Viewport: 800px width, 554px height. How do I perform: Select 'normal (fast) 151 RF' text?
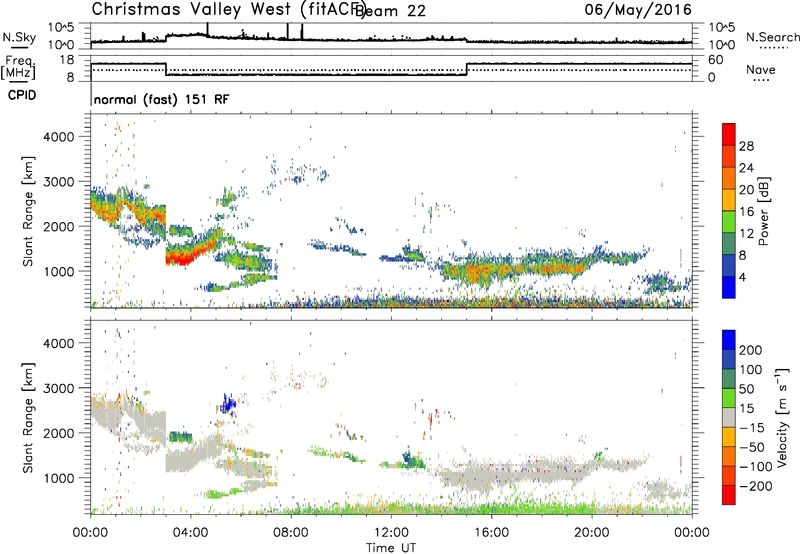(162, 99)
